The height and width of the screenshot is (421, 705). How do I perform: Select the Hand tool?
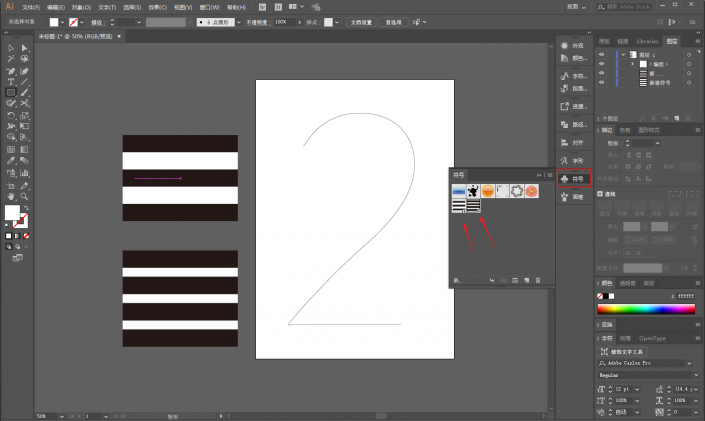click(x=11, y=197)
